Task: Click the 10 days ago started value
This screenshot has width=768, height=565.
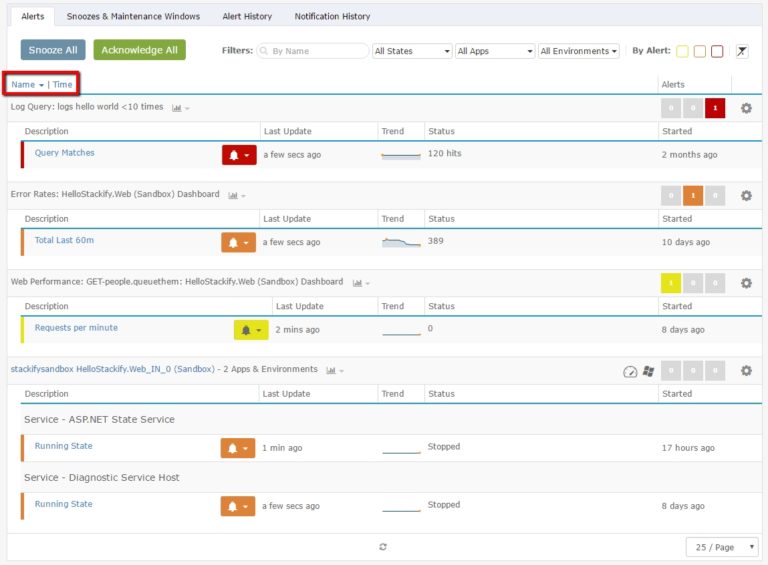Action: tap(686, 242)
